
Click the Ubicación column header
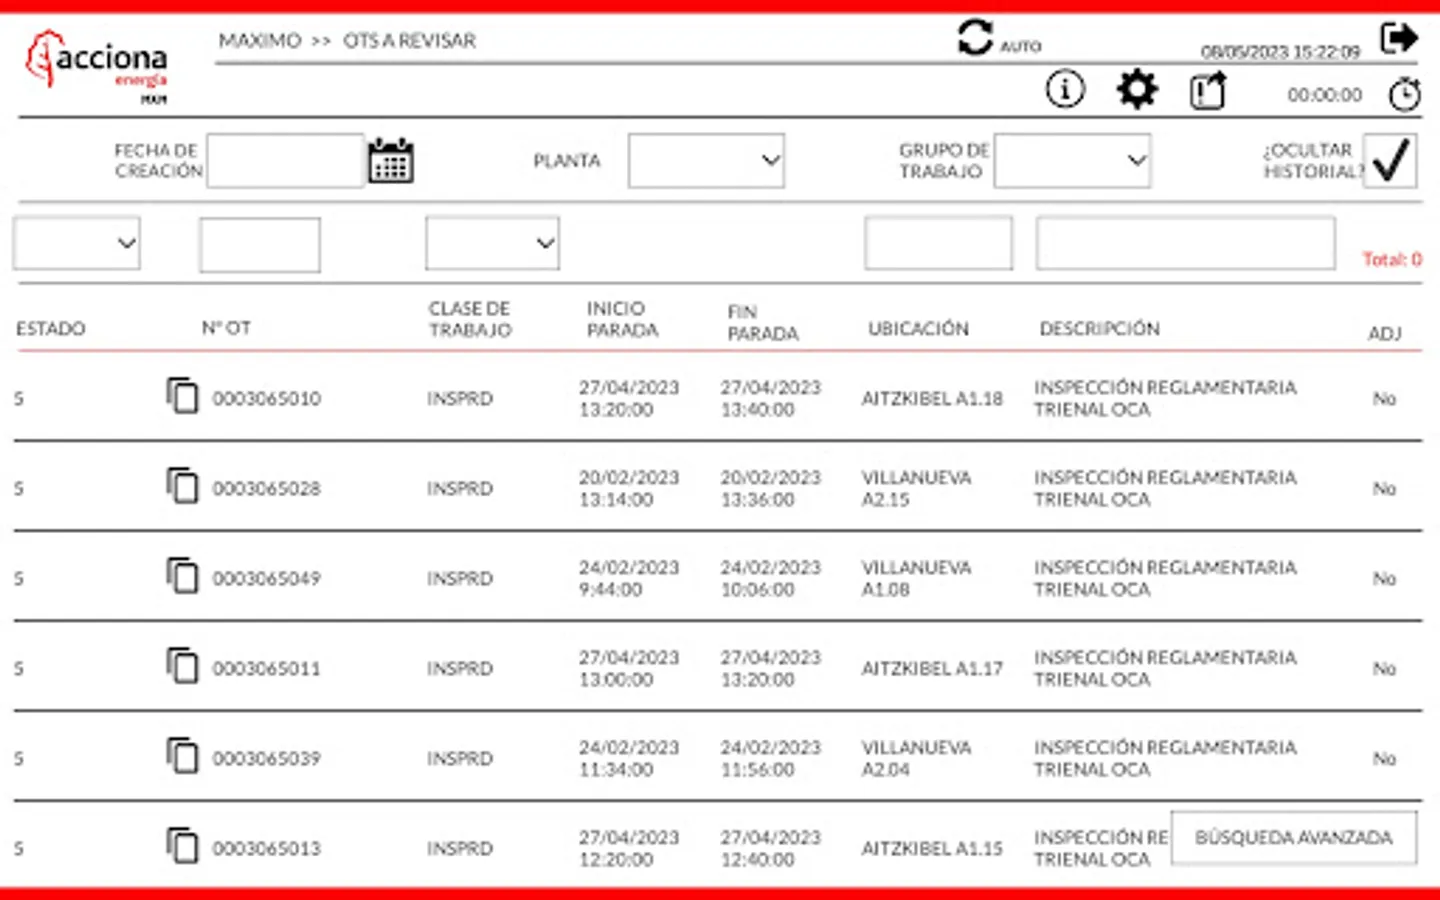(x=918, y=328)
